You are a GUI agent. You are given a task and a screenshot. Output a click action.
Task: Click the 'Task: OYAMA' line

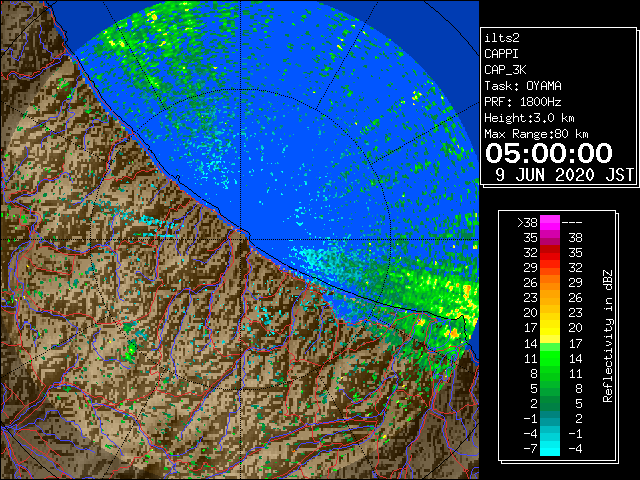[523, 86]
